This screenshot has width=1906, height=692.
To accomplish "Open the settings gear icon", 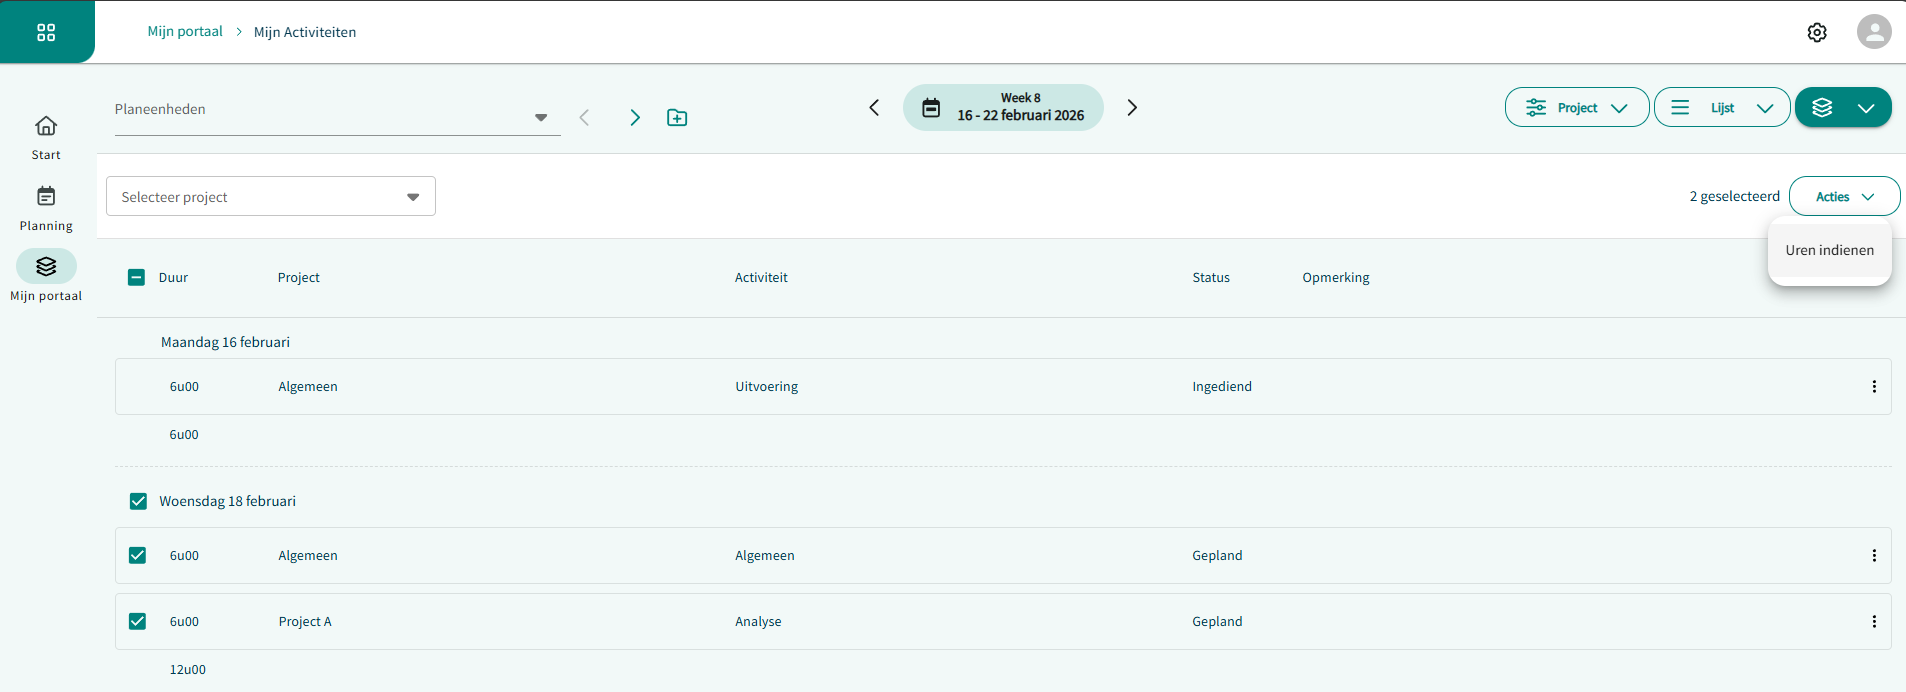I will [1817, 32].
